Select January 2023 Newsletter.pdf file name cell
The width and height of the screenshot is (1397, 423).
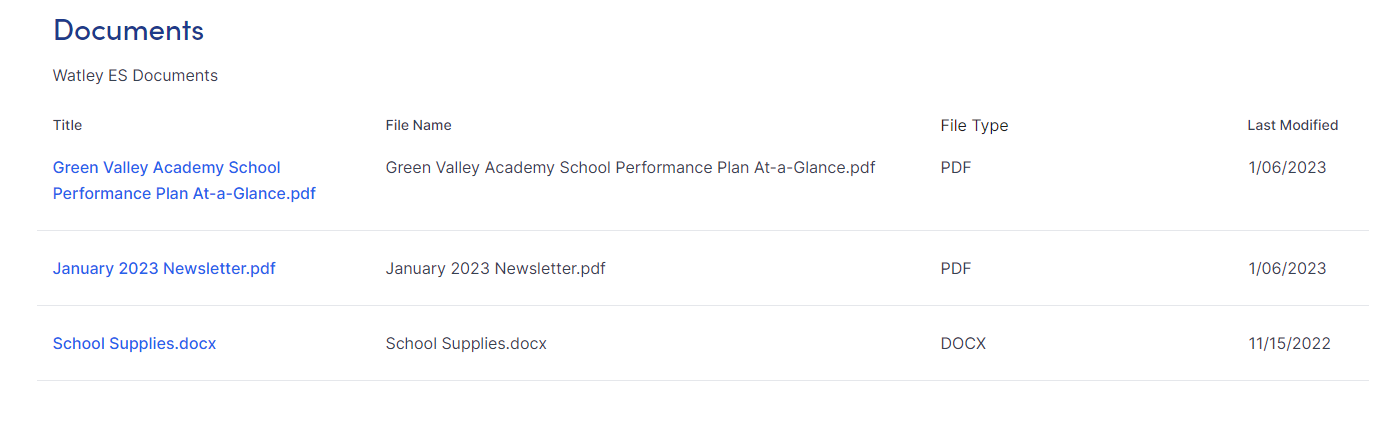pos(495,268)
